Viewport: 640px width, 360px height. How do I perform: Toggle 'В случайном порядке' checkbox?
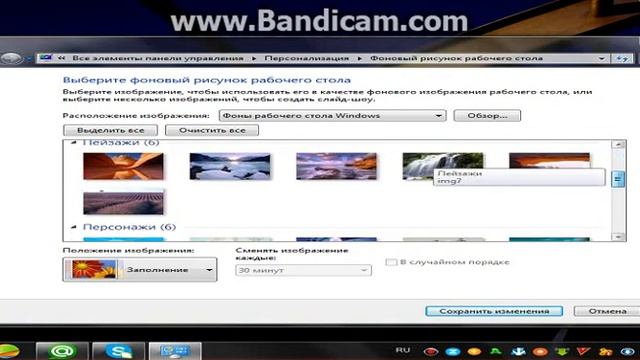click(391, 262)
